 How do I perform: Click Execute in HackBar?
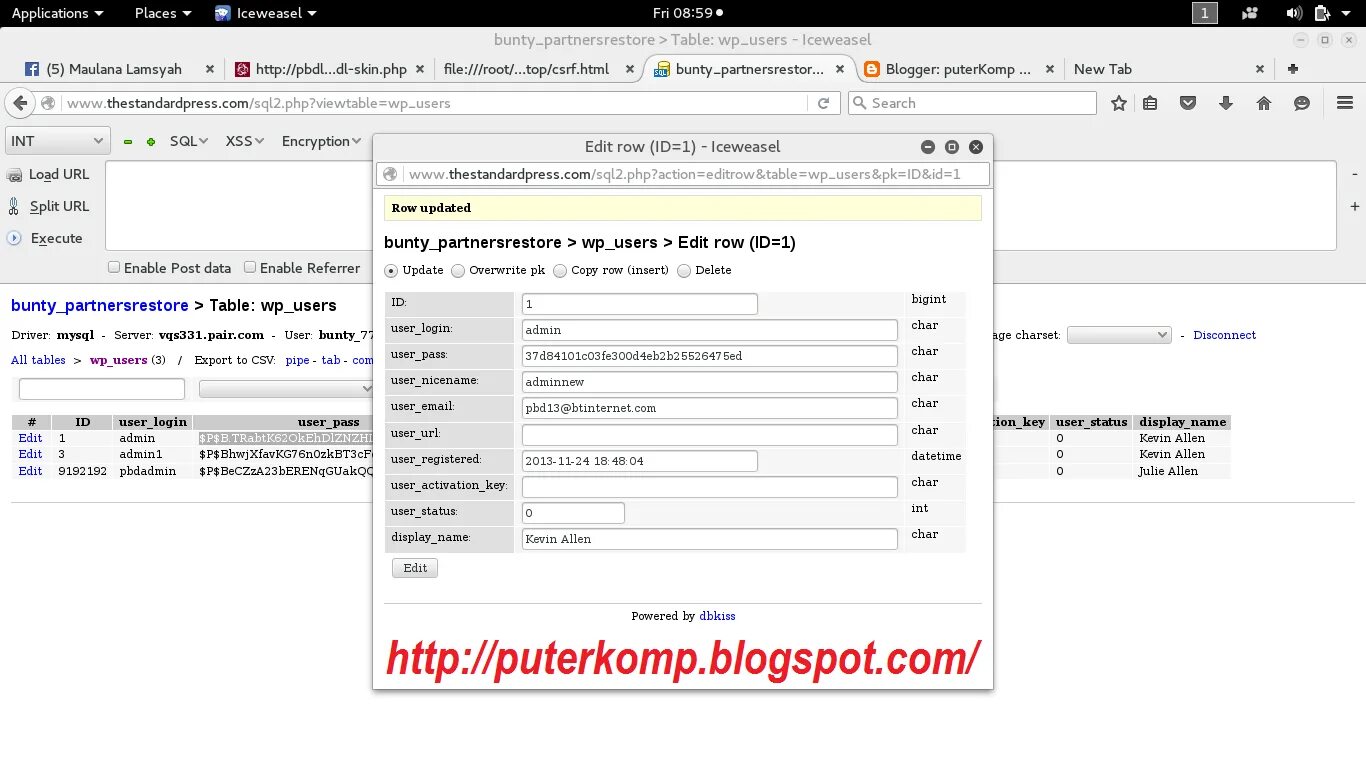click(45, 238)
